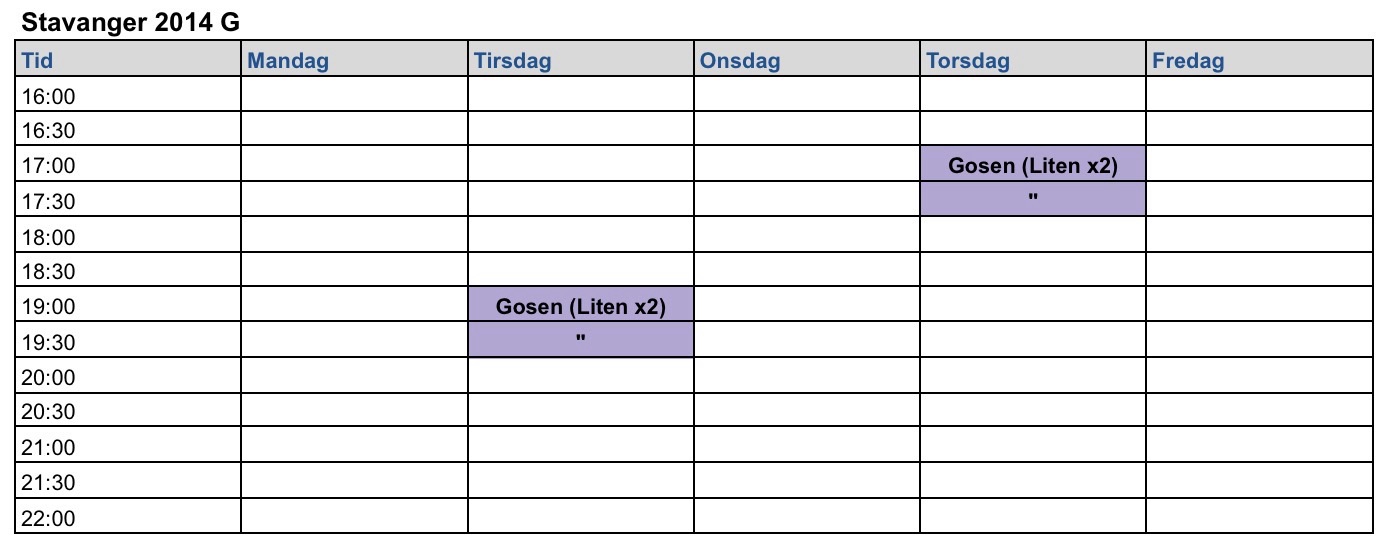Click the Tirsdag column header
This screenshot has width=1387, height=546.
[x=512, y=61]
